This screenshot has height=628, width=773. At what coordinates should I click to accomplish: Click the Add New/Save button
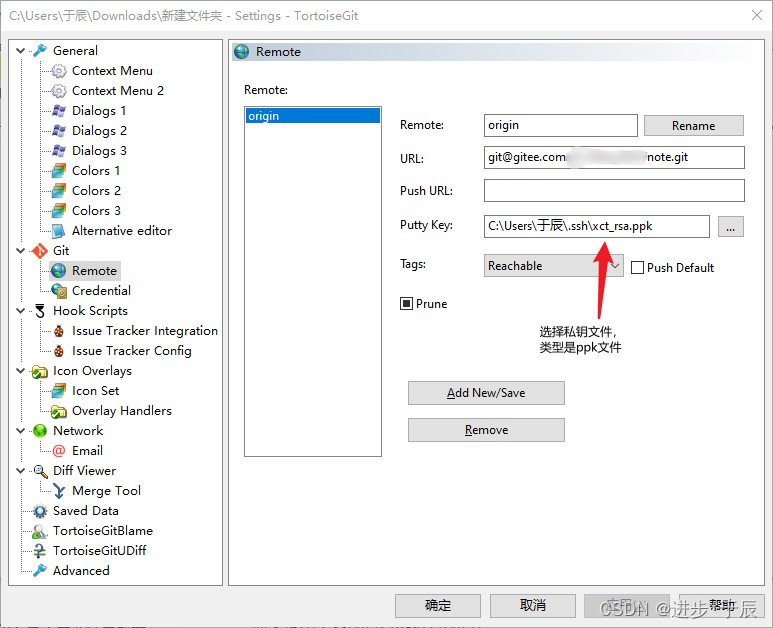point(486,393)
